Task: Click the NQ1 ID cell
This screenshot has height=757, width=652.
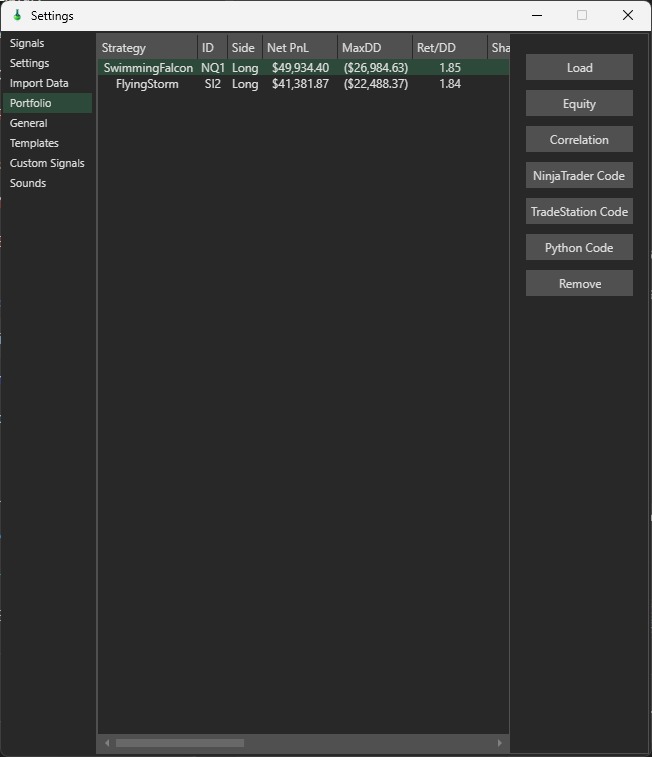Action: pyautogui.click(x=213, y=68)
